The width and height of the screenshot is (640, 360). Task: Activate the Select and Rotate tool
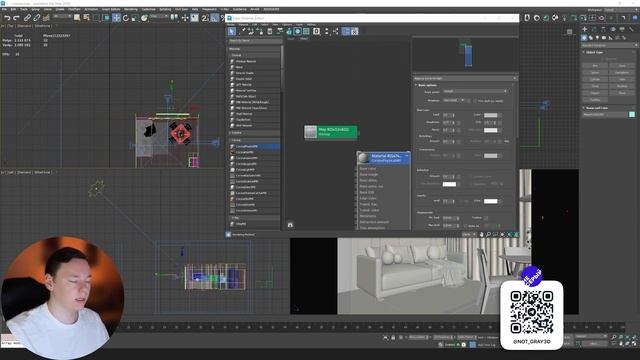pyautogui.click(x=126, y=18)
